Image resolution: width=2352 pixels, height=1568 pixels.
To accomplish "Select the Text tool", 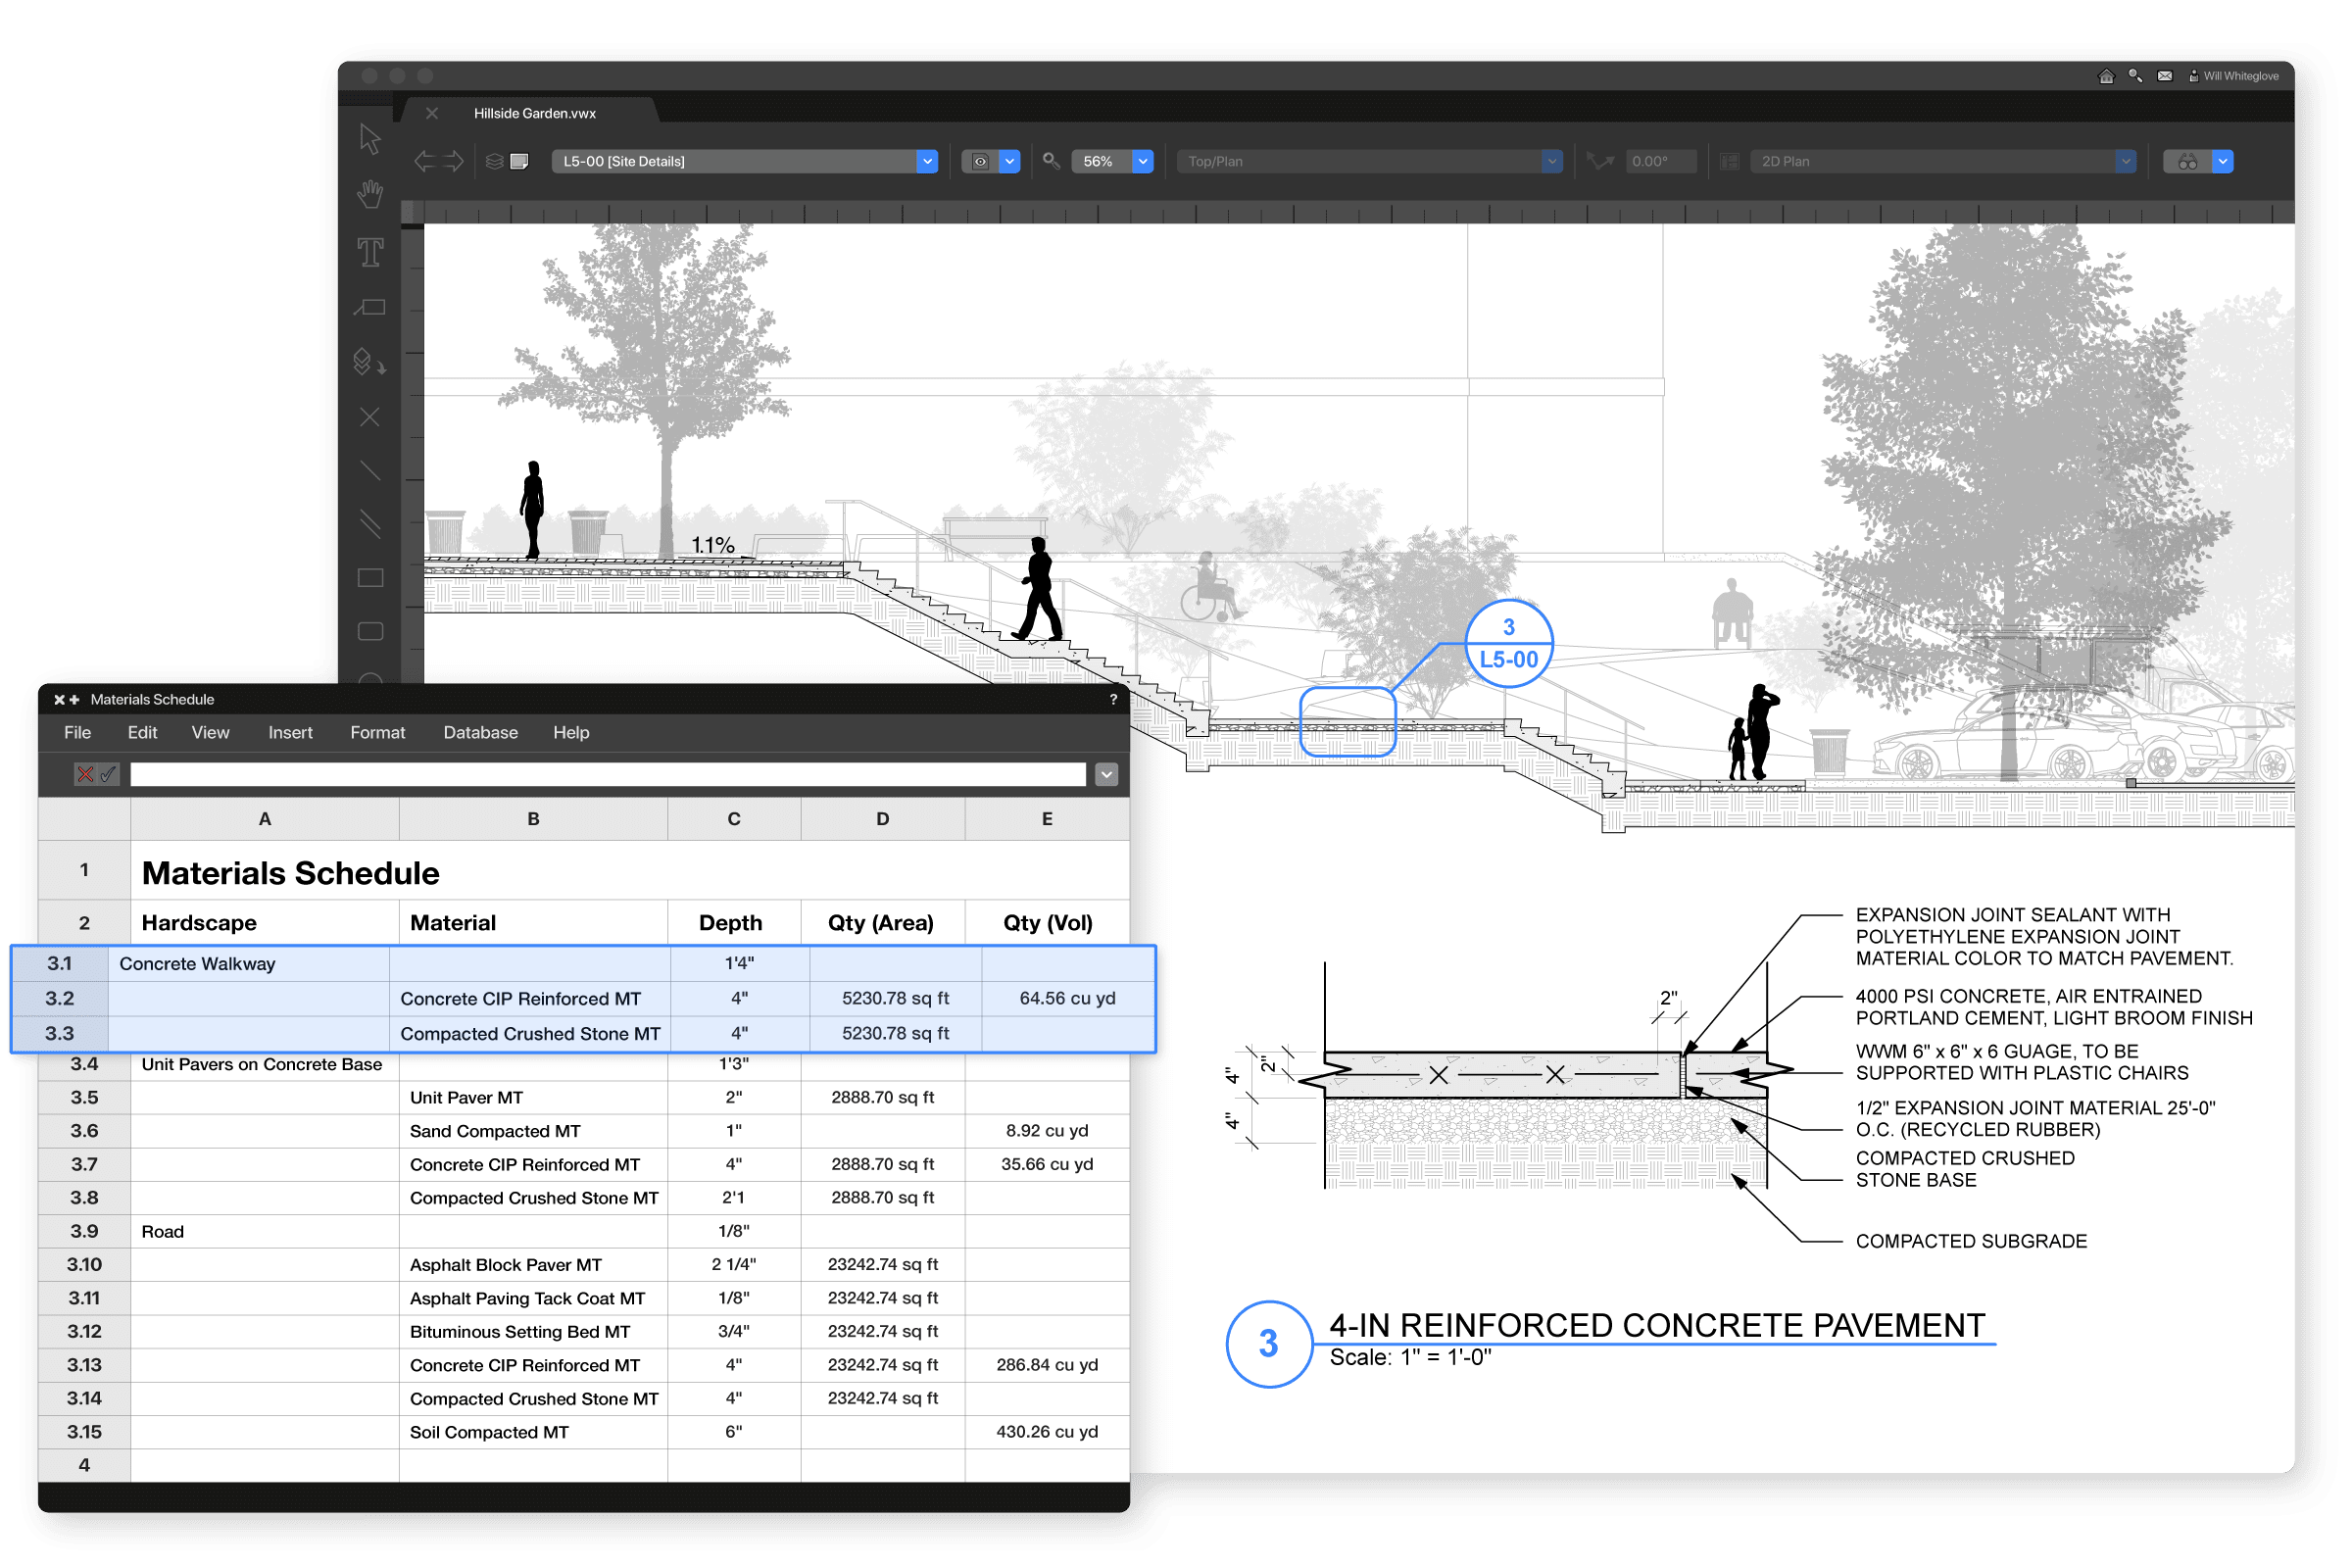I will pyautogui.click(x=370, y=252).
